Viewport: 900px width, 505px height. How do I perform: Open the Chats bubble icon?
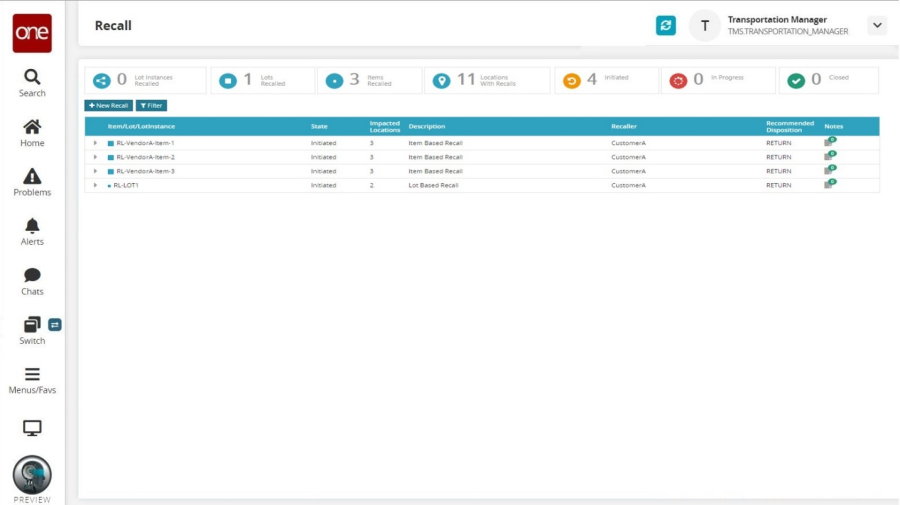[32, 276]
